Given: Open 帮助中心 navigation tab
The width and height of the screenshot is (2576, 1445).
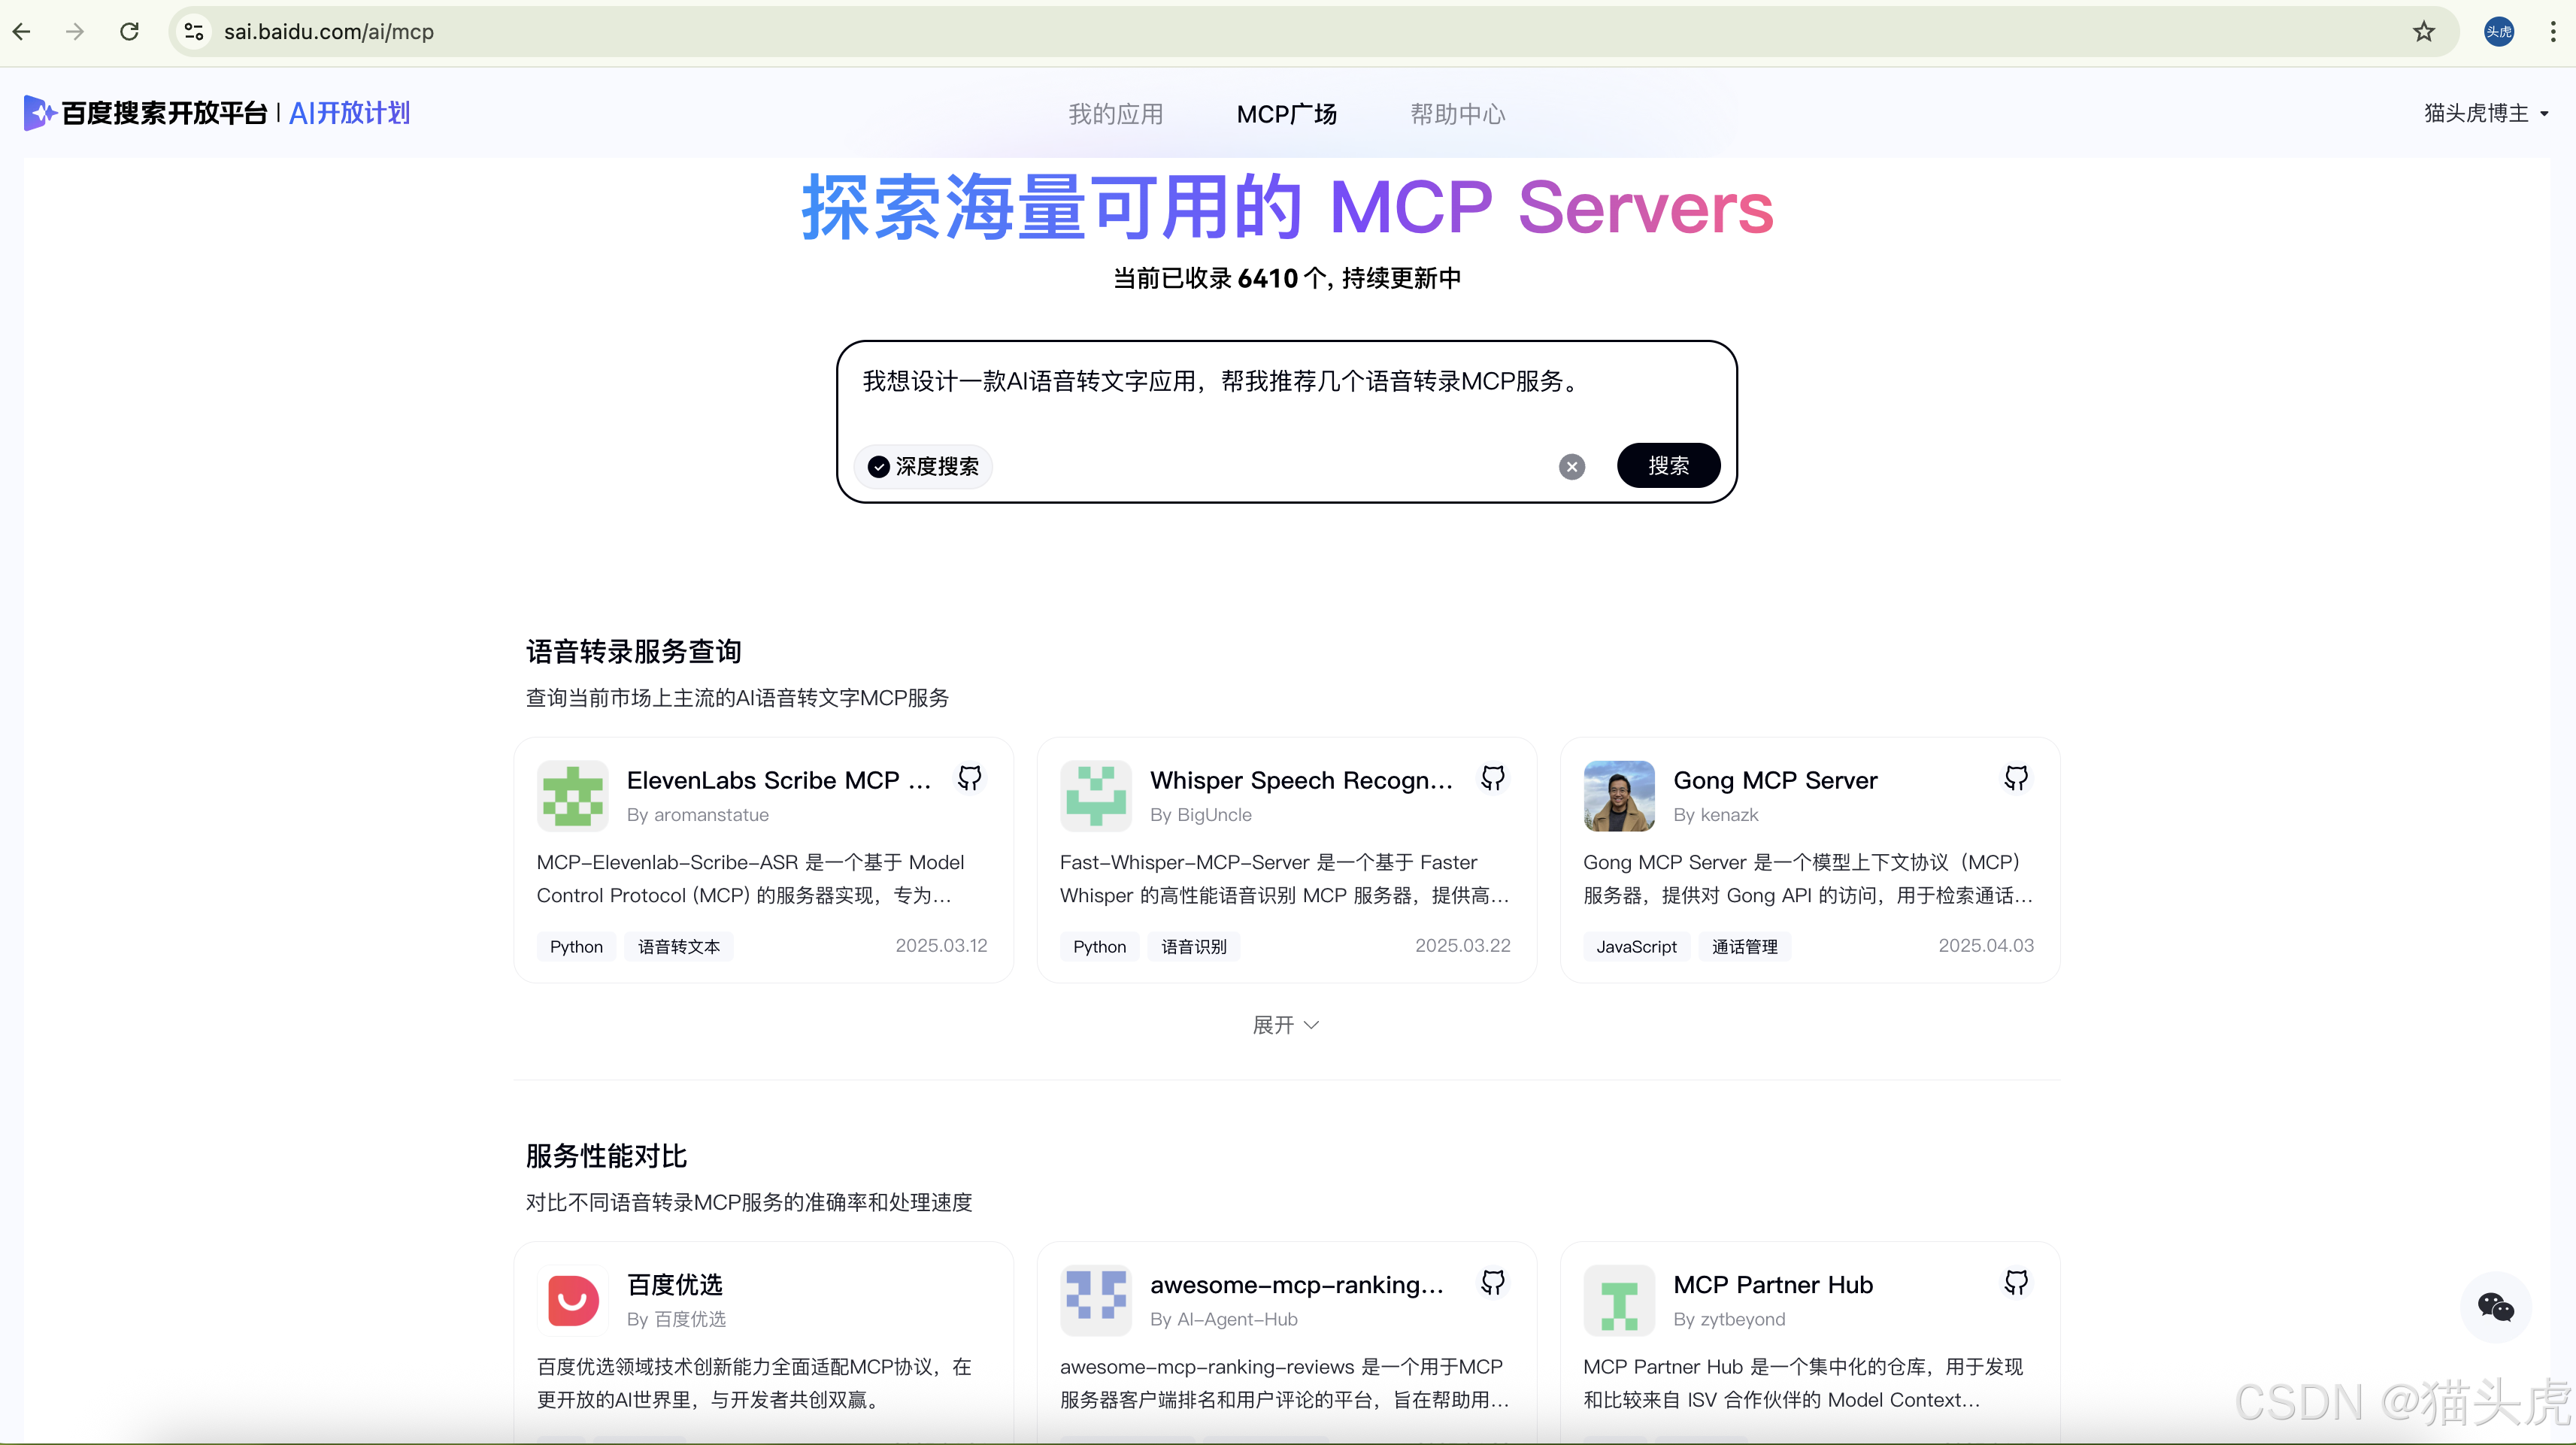Looking at the screenshot, I should click(1457, 114).
